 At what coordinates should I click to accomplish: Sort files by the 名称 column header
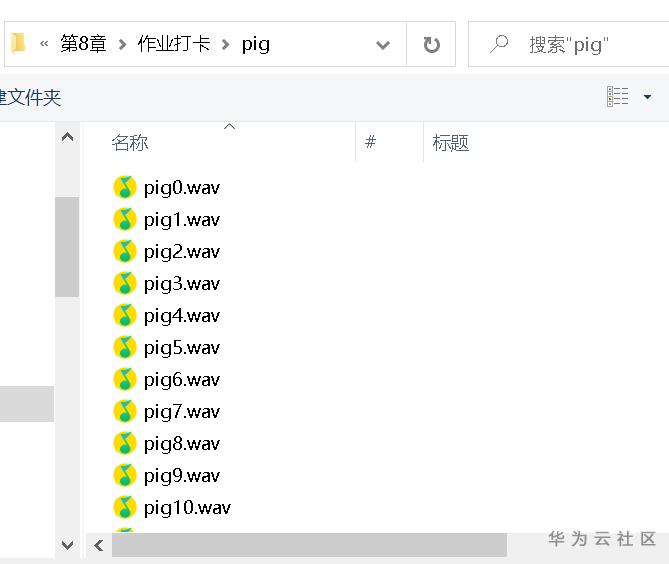tap(130, 143)
